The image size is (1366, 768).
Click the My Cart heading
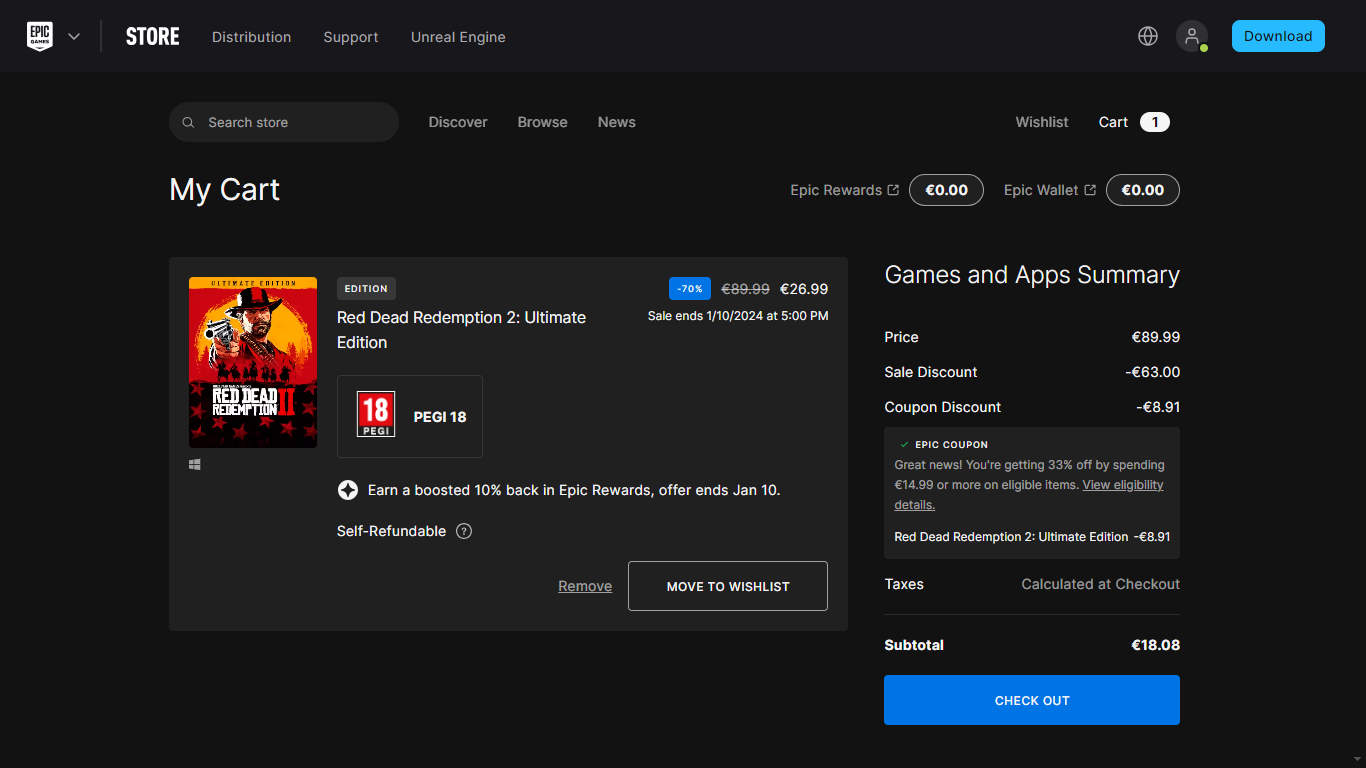pyautogui.click(x=225, y=190)
